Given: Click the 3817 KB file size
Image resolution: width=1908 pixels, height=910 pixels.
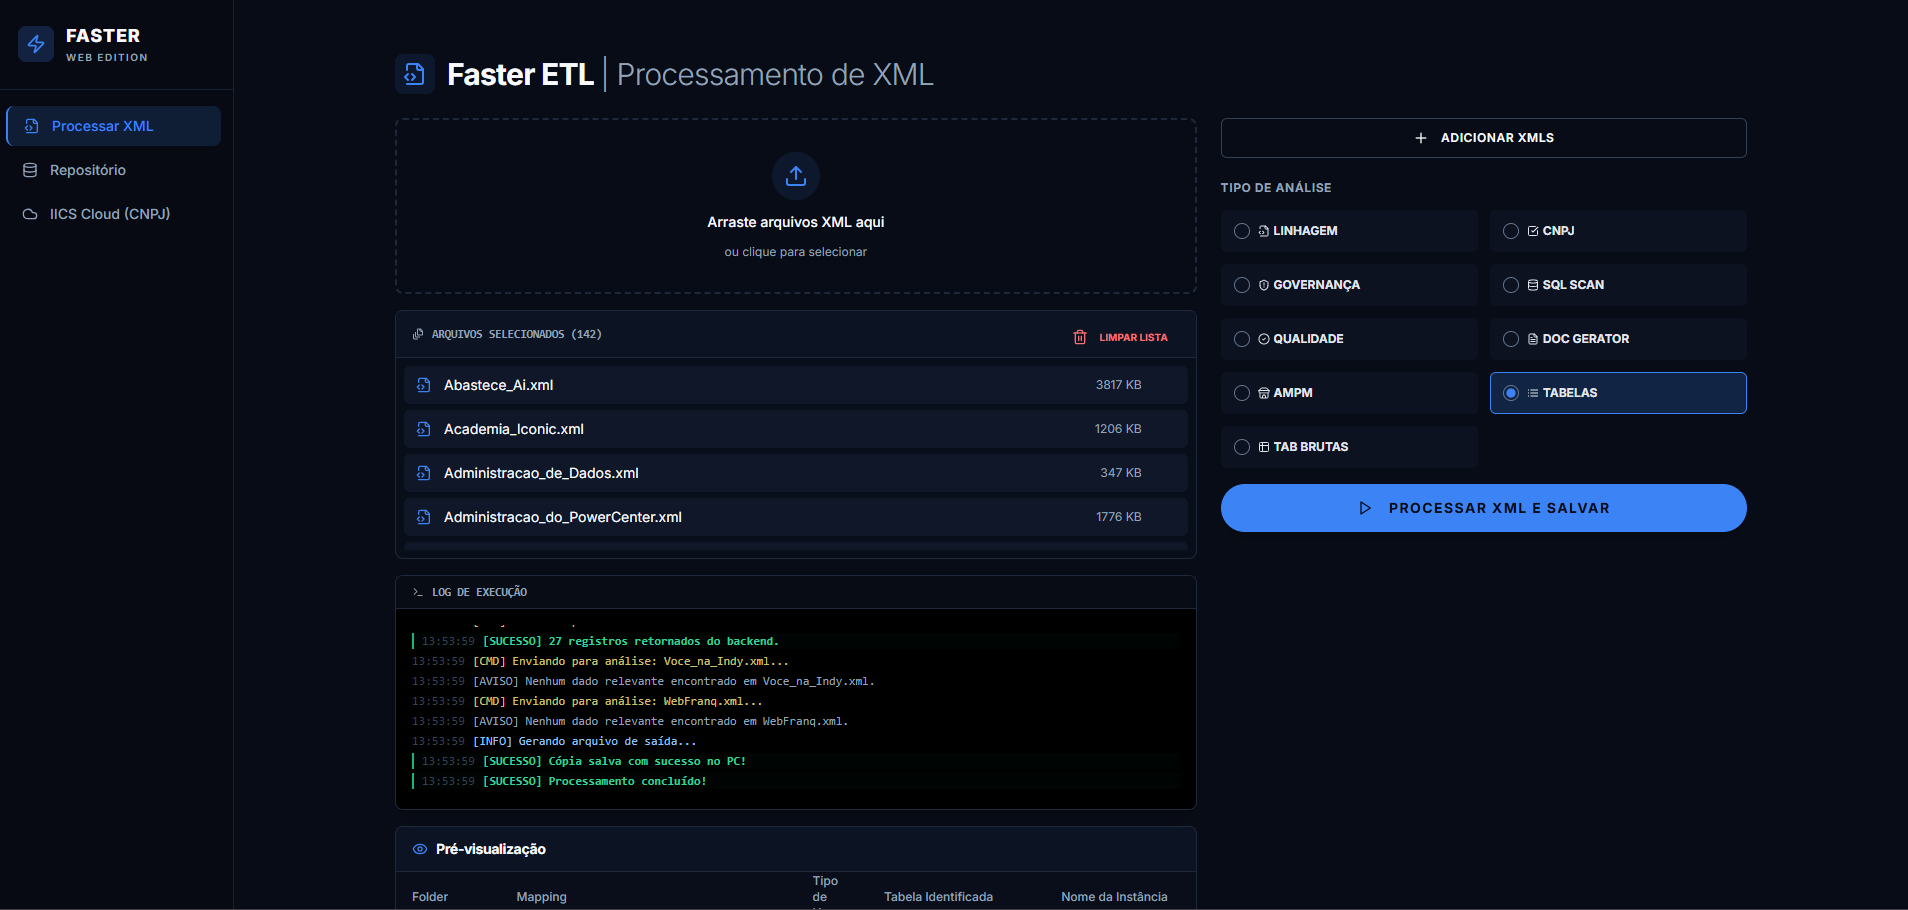Looking at the screenshot, I should point(1118,385).
